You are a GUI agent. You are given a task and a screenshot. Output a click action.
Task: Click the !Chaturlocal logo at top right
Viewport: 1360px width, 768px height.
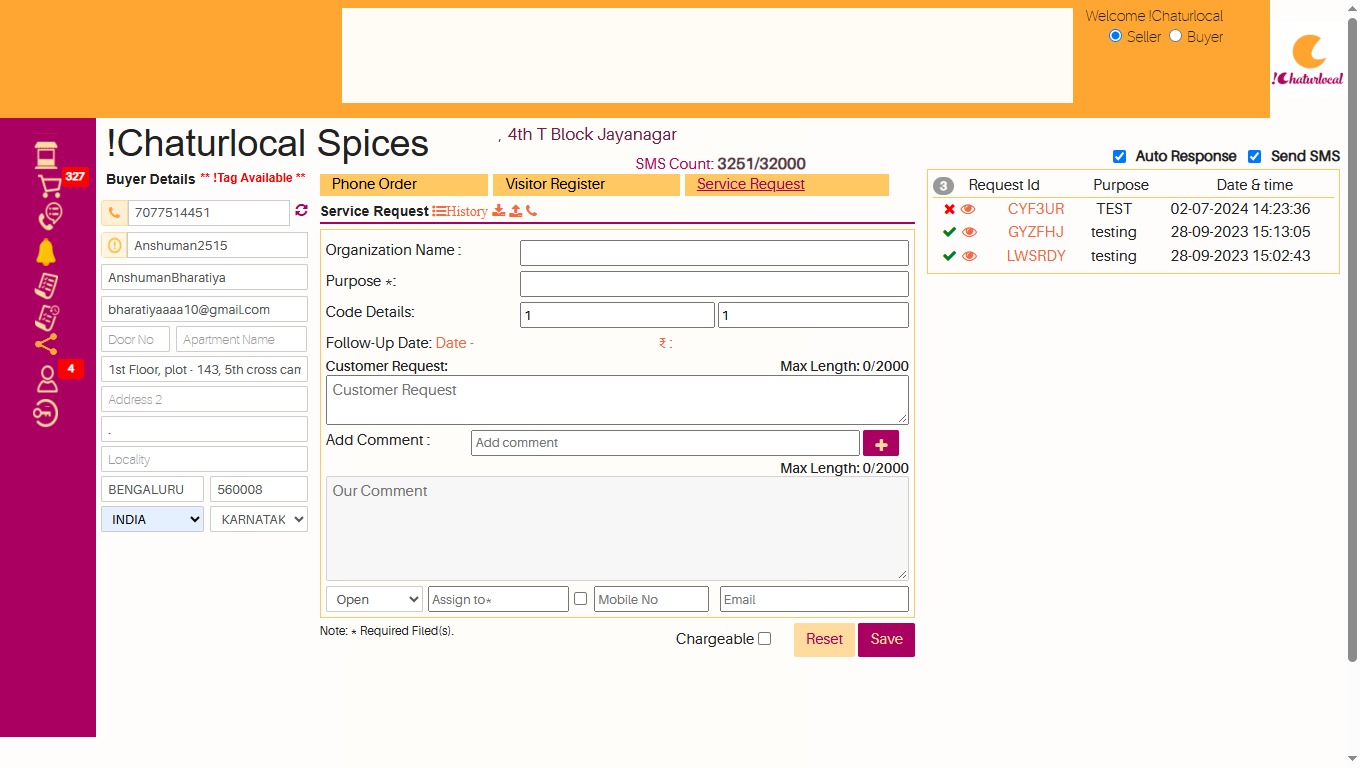tap(1308, 60)
